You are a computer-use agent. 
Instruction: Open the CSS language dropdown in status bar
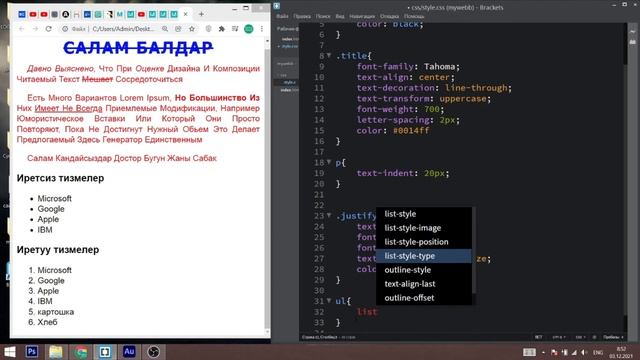(x=580, y=337)
